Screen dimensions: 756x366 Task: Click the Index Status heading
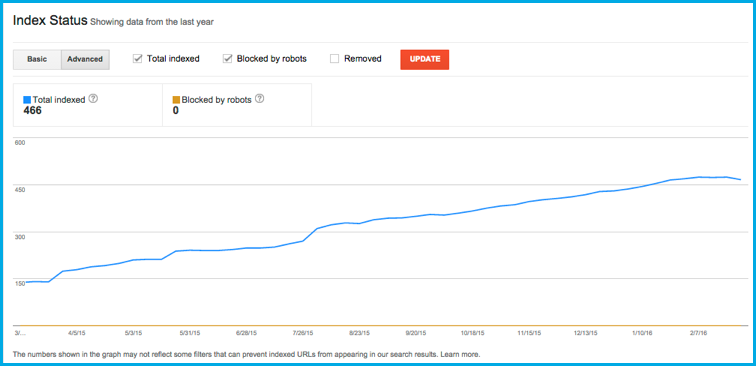(x=50, y=21)
